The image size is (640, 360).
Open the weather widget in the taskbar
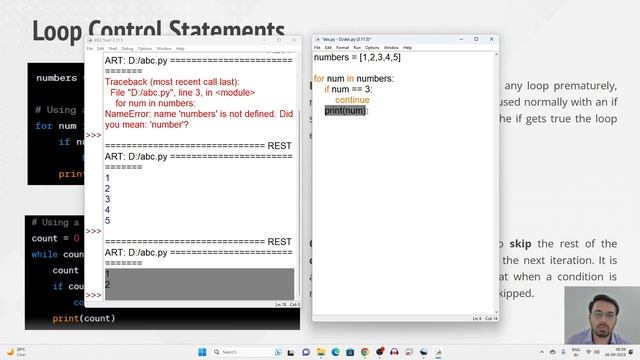pos(16,352)
